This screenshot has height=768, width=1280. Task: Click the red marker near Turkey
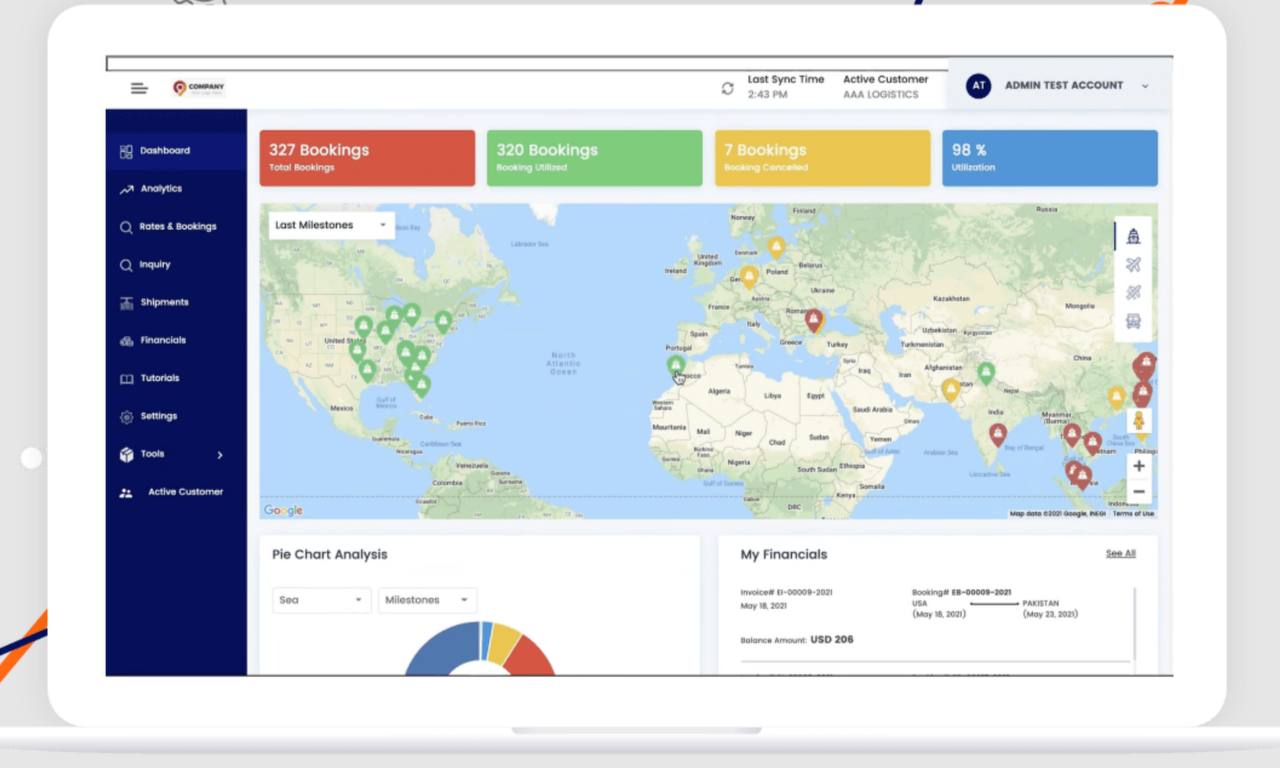click(814, 320)
